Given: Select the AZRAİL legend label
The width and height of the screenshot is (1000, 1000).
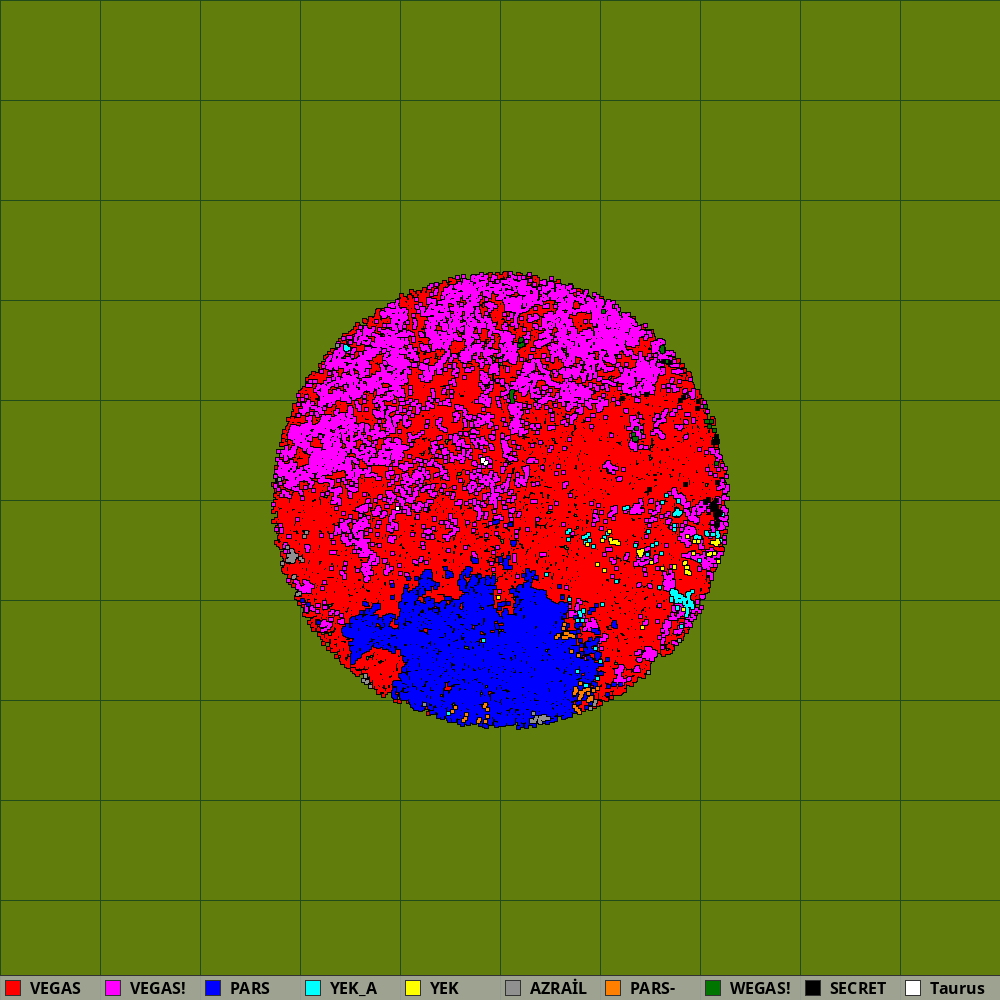Looking at the screenshot, I should 558,989.
